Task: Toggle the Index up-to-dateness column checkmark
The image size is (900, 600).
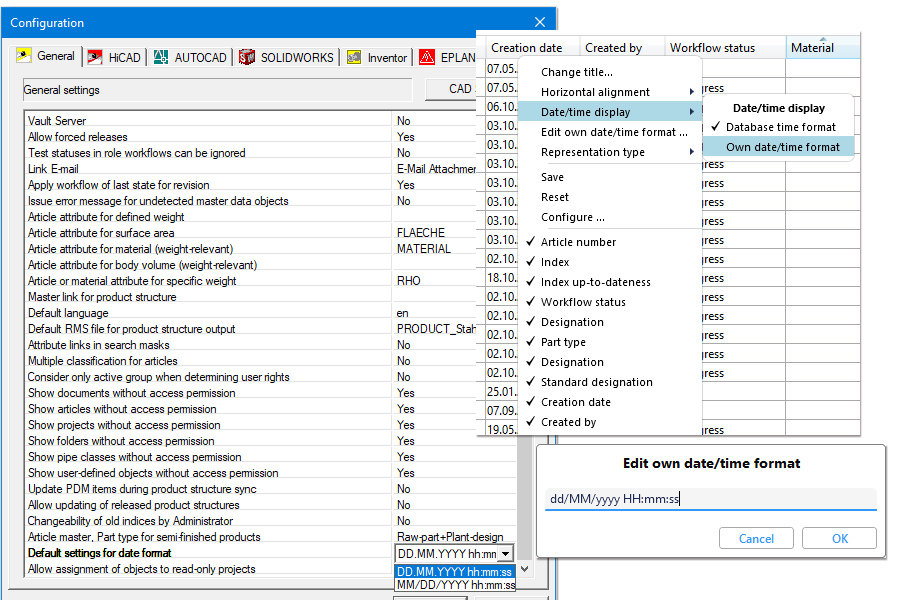Action: 530,282
